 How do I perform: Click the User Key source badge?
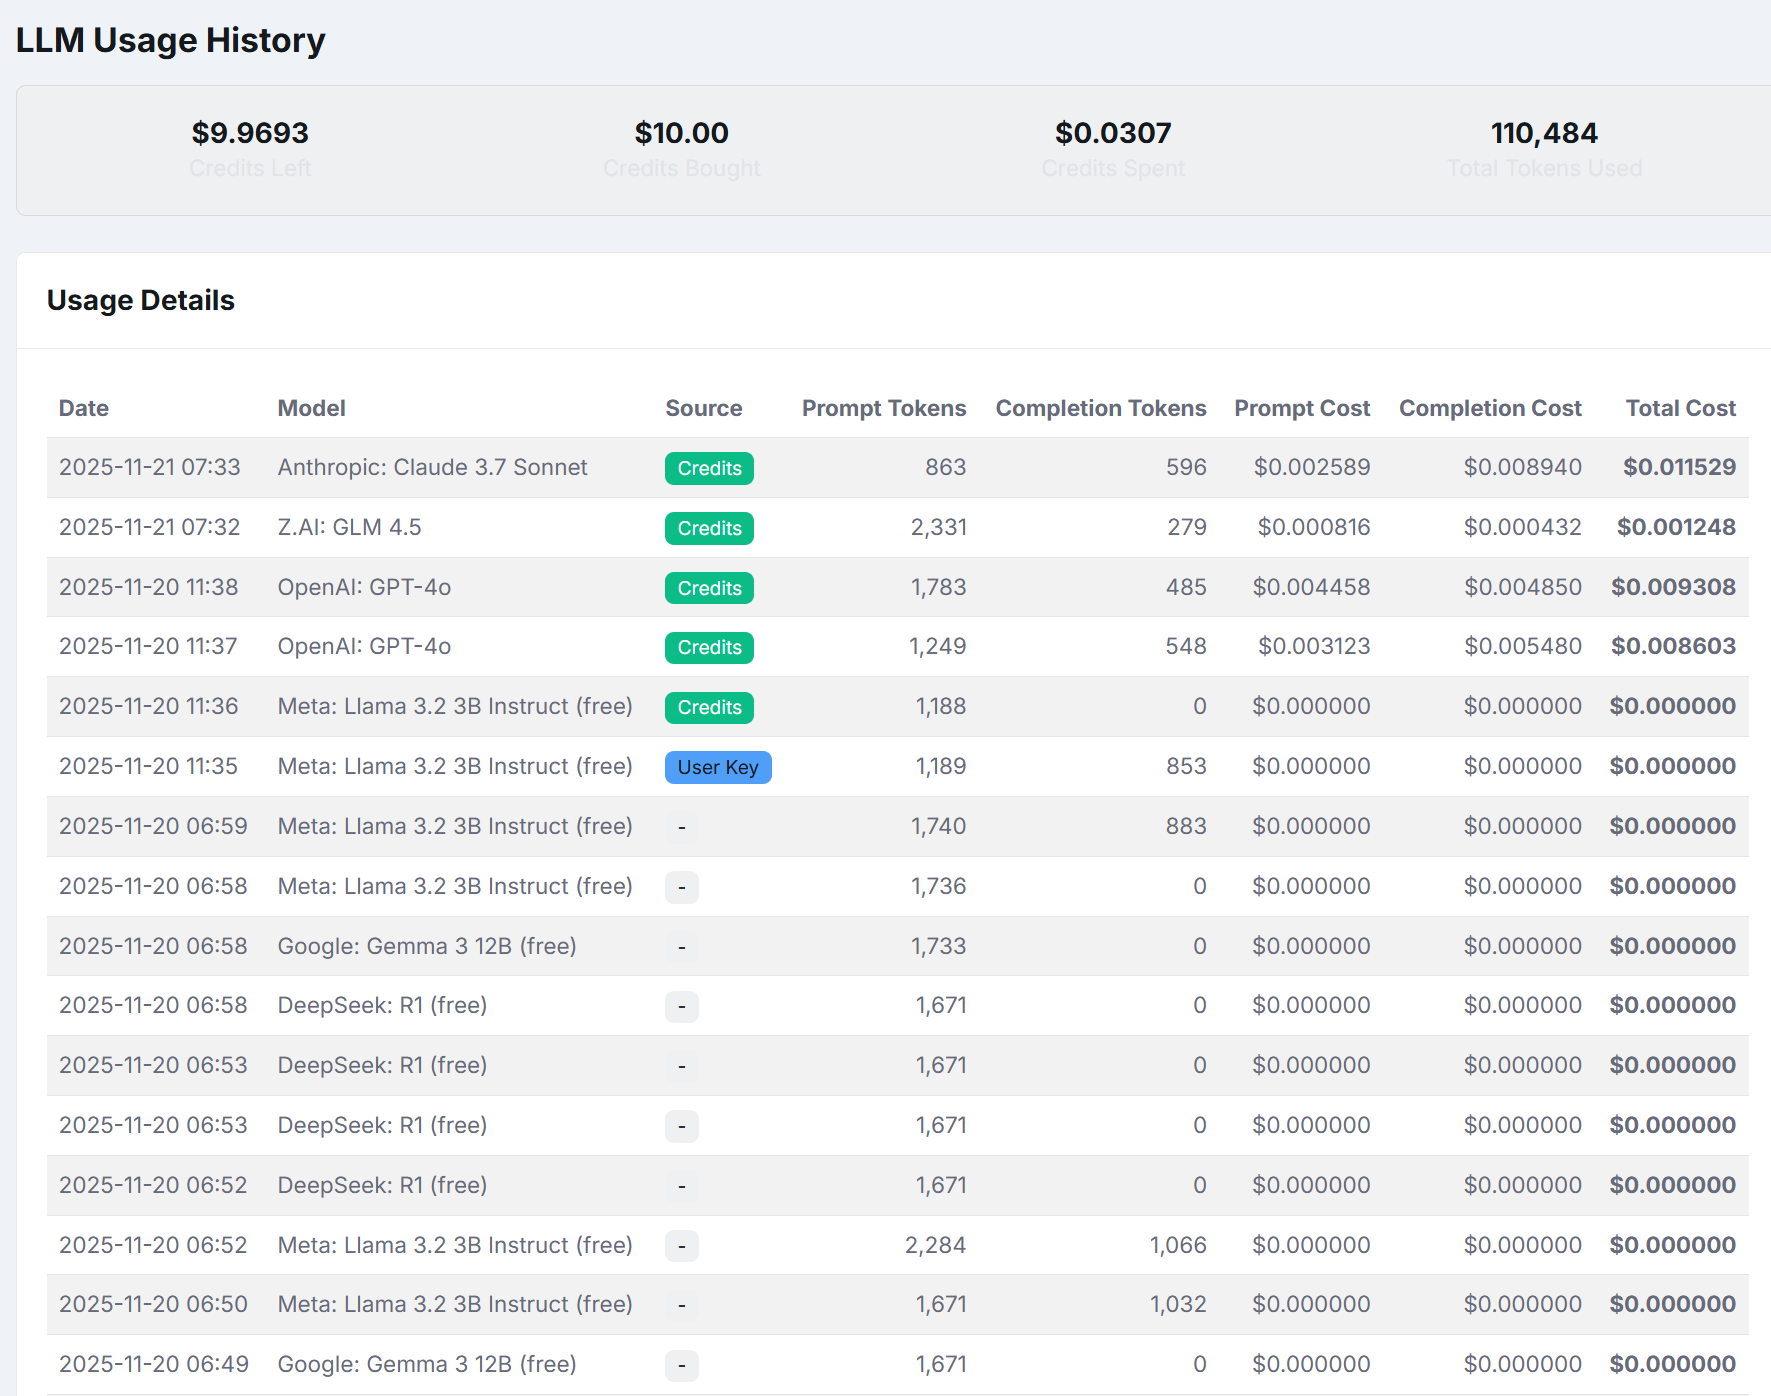click(718, 767)
